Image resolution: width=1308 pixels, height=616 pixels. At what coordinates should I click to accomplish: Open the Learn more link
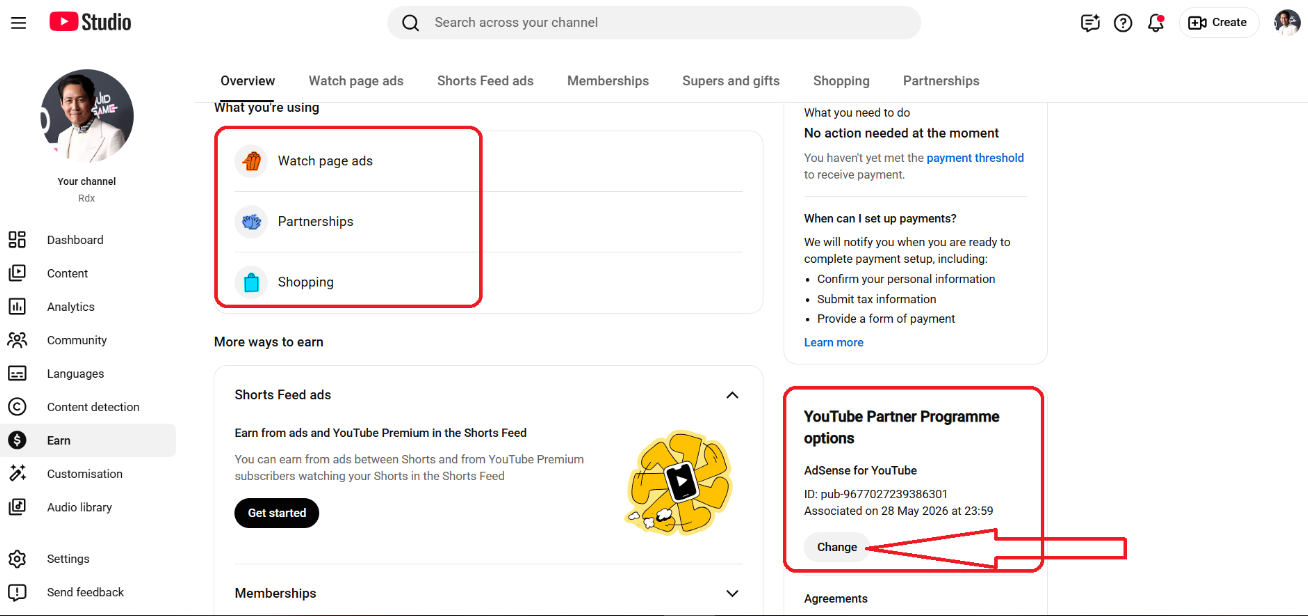pyautogui.click(x=834, y=342)
